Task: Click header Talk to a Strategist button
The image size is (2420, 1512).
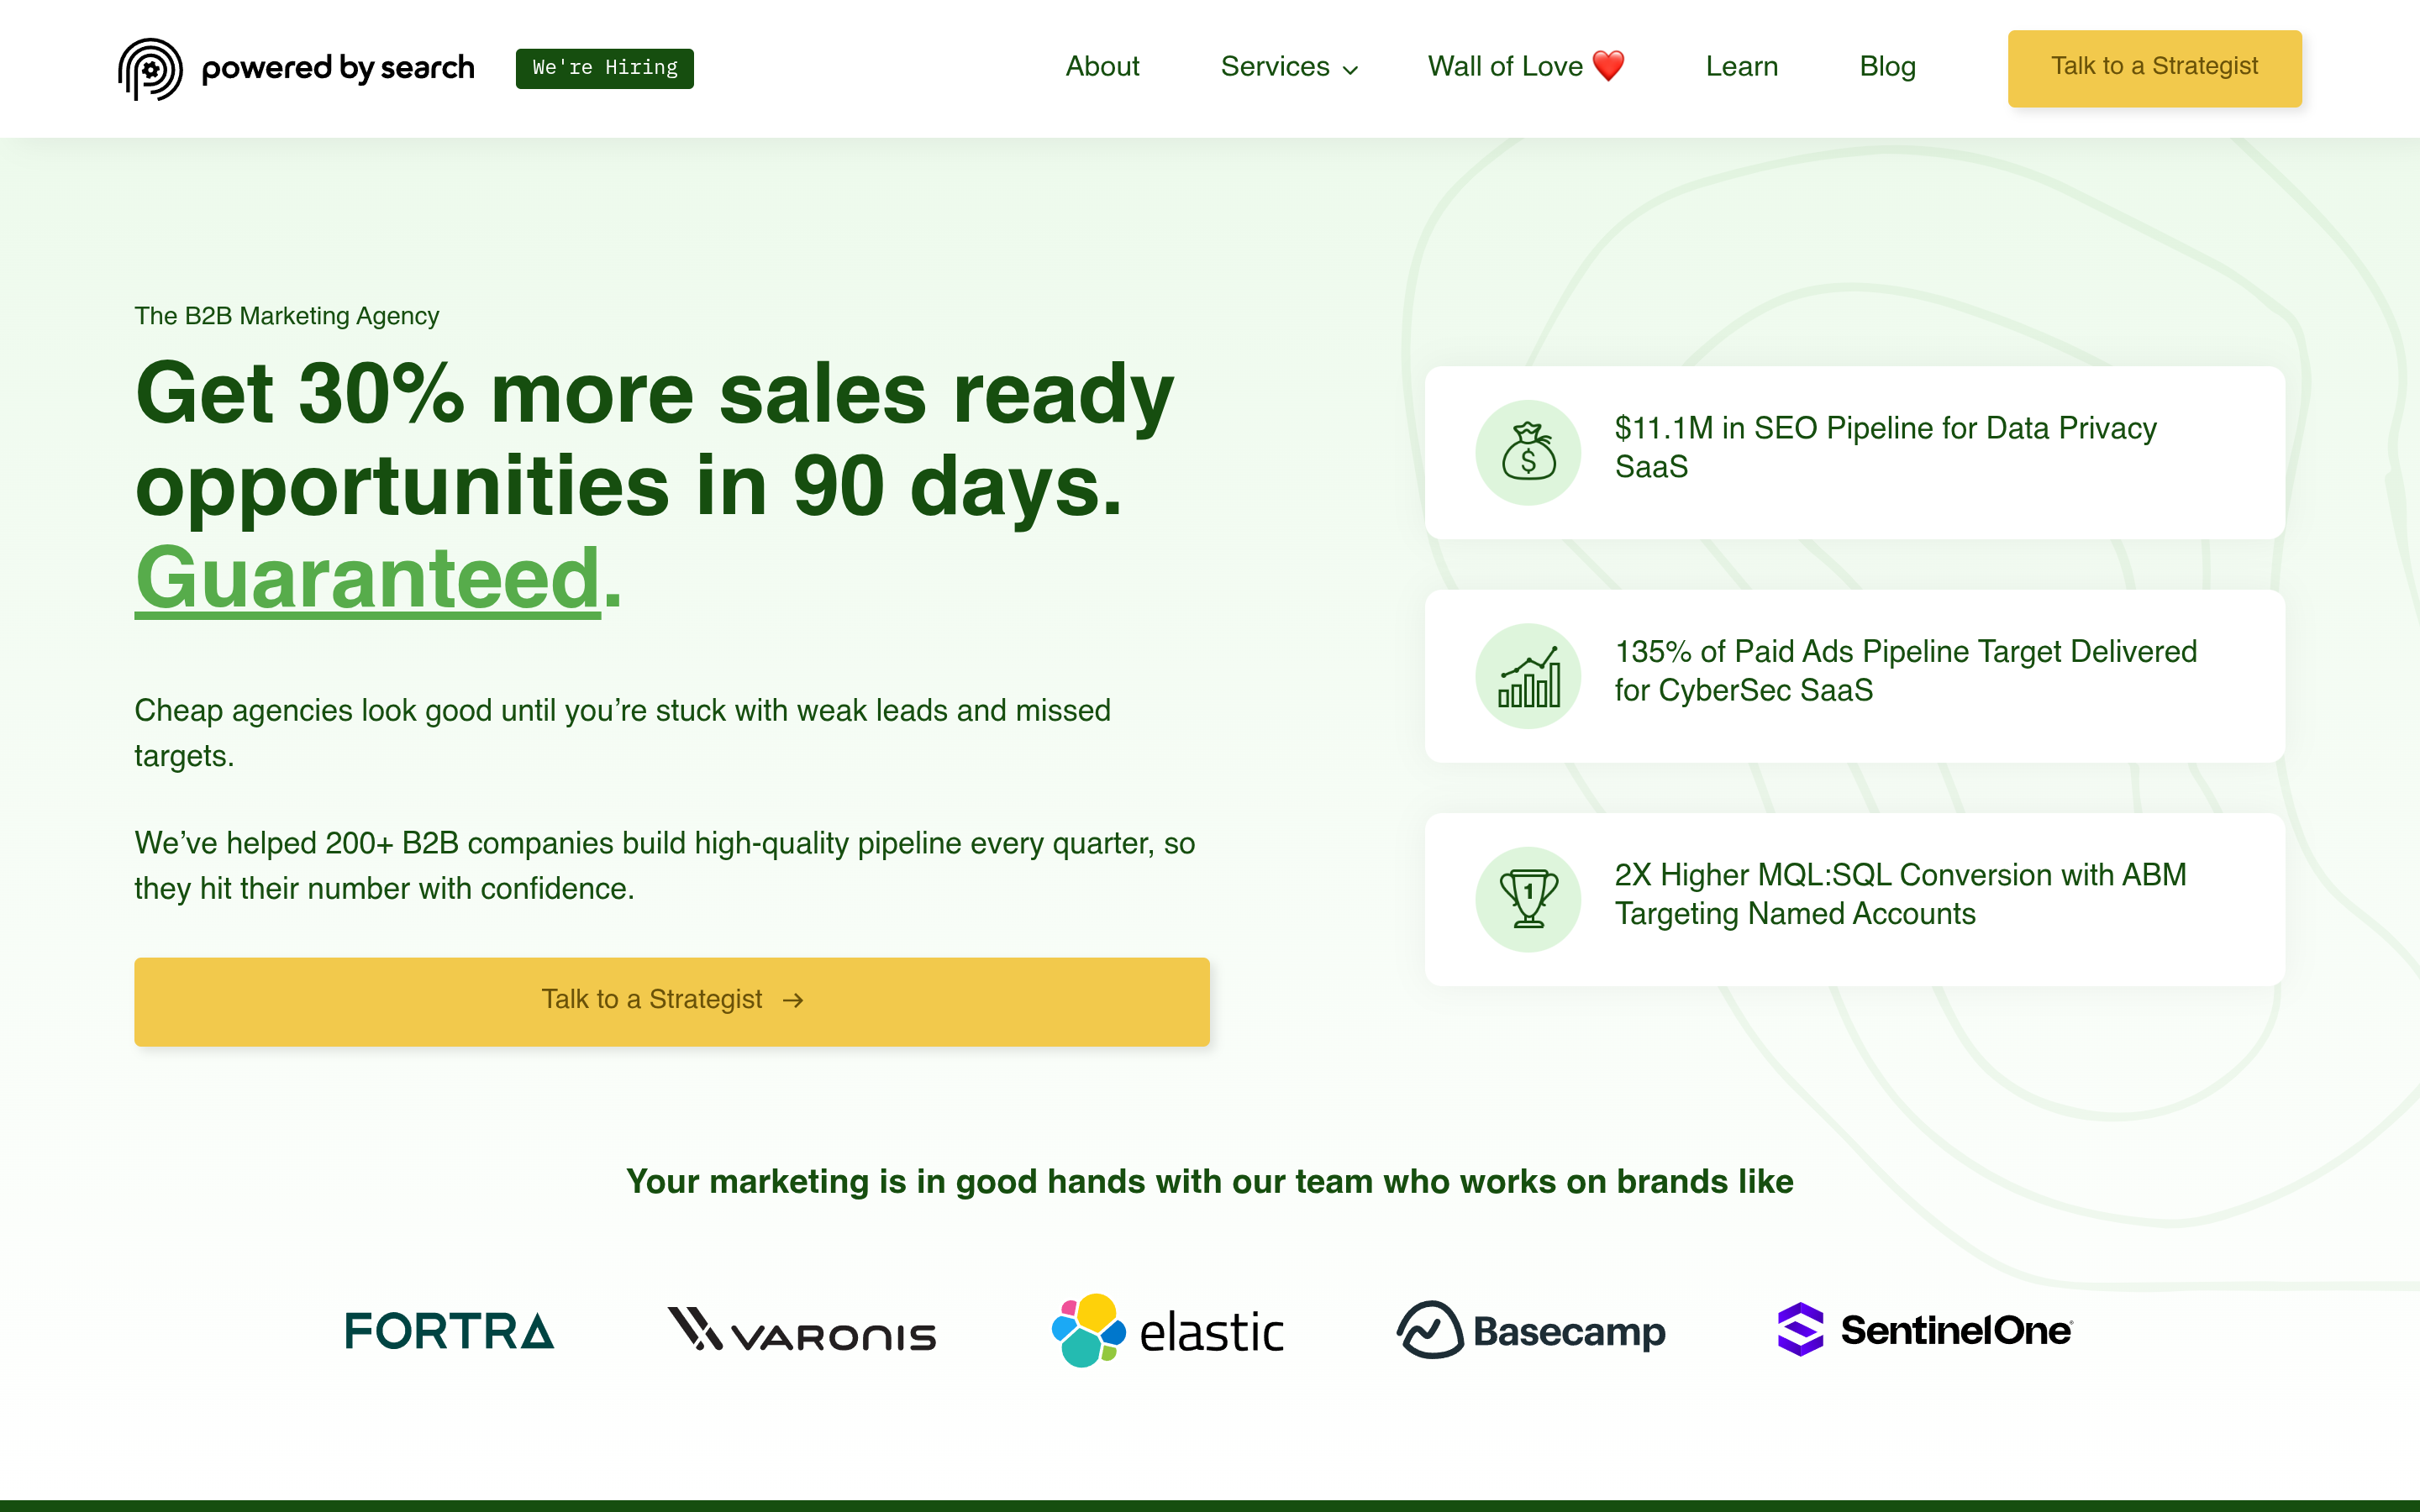Action: 2154,68
